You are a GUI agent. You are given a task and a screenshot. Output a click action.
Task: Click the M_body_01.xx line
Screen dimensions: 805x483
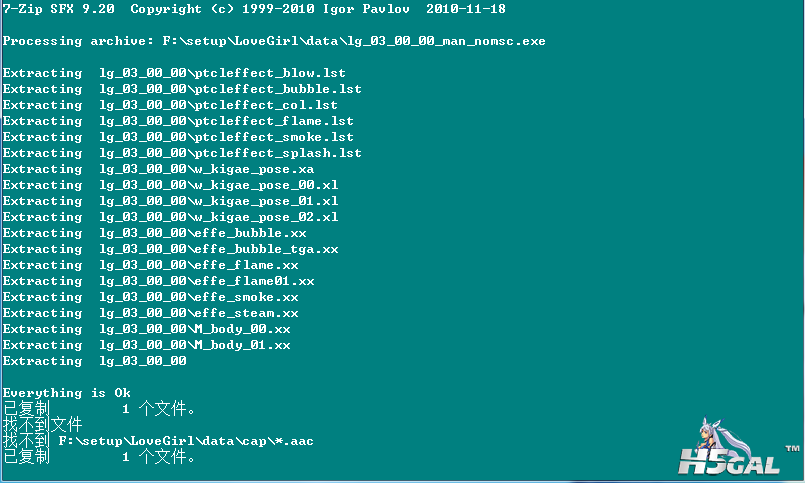[x=146, y=345]
